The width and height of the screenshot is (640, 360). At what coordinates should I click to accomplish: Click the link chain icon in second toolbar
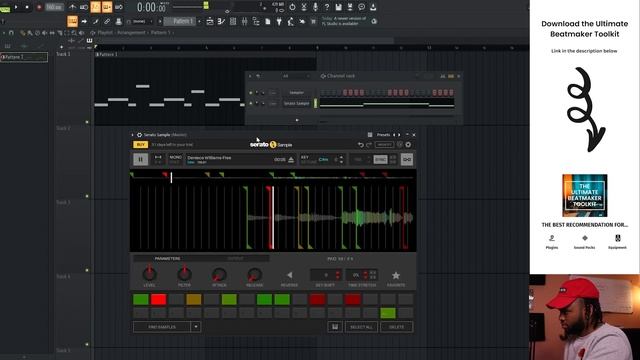pos(107,21)
